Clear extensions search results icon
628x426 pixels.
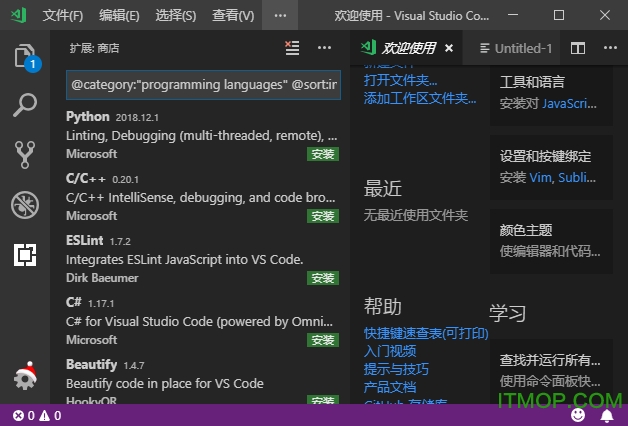[292, 48]
